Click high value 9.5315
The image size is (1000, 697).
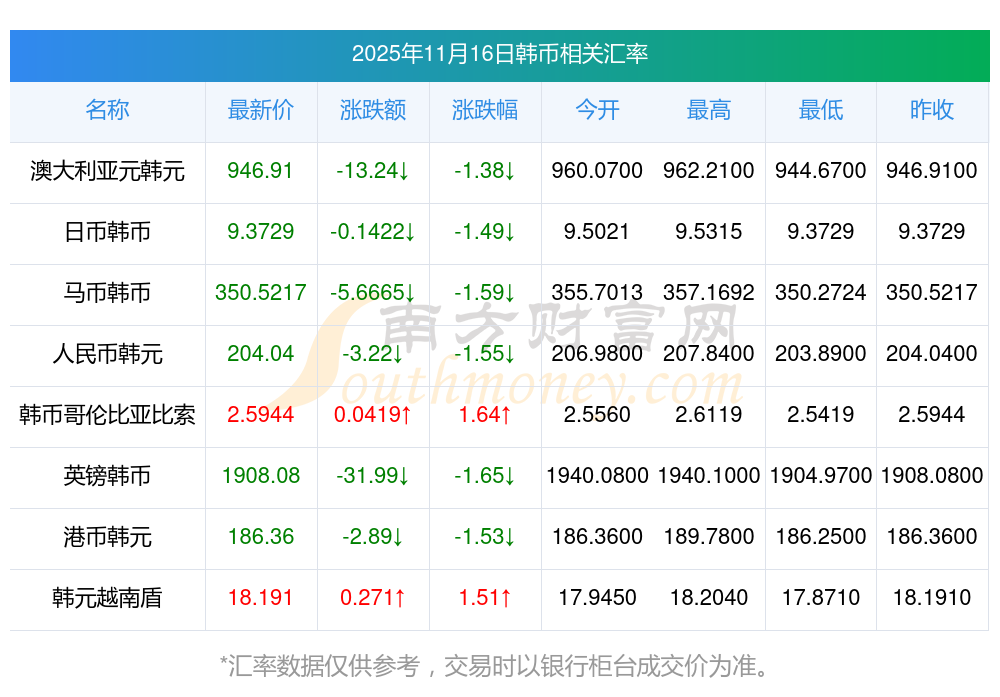pos(709,231)
